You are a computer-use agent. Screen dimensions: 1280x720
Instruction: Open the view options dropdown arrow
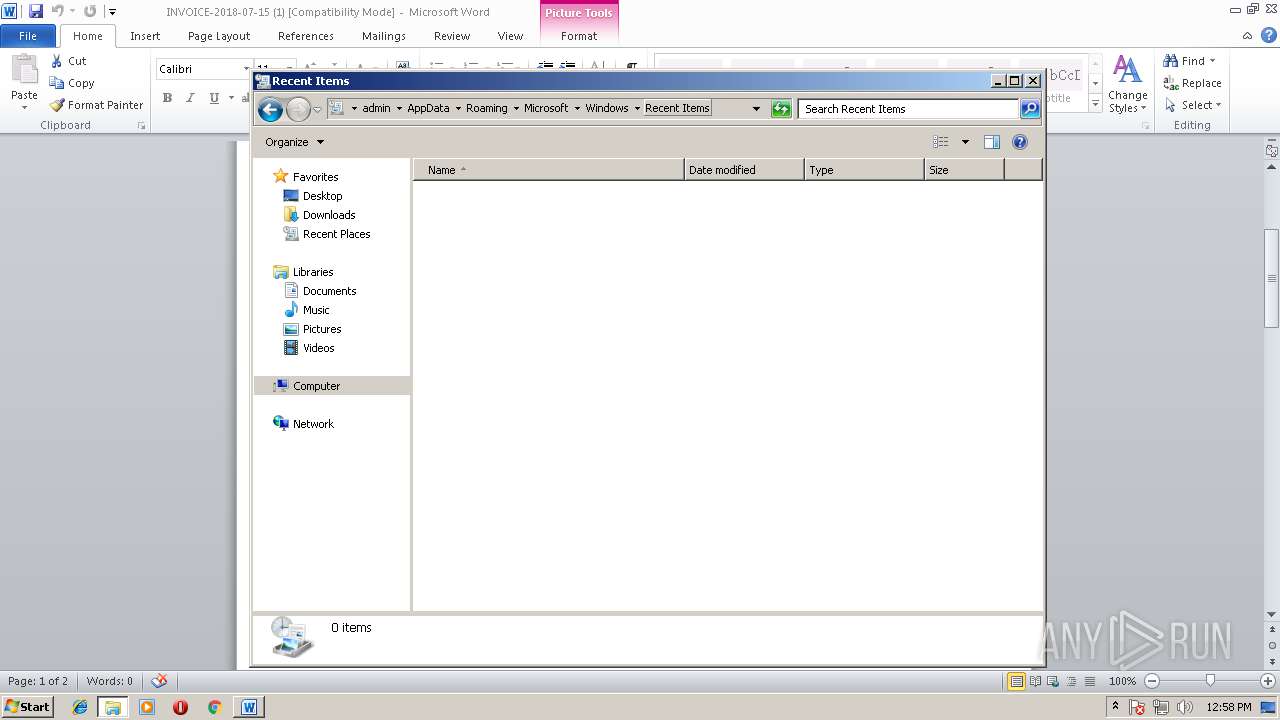965,142
